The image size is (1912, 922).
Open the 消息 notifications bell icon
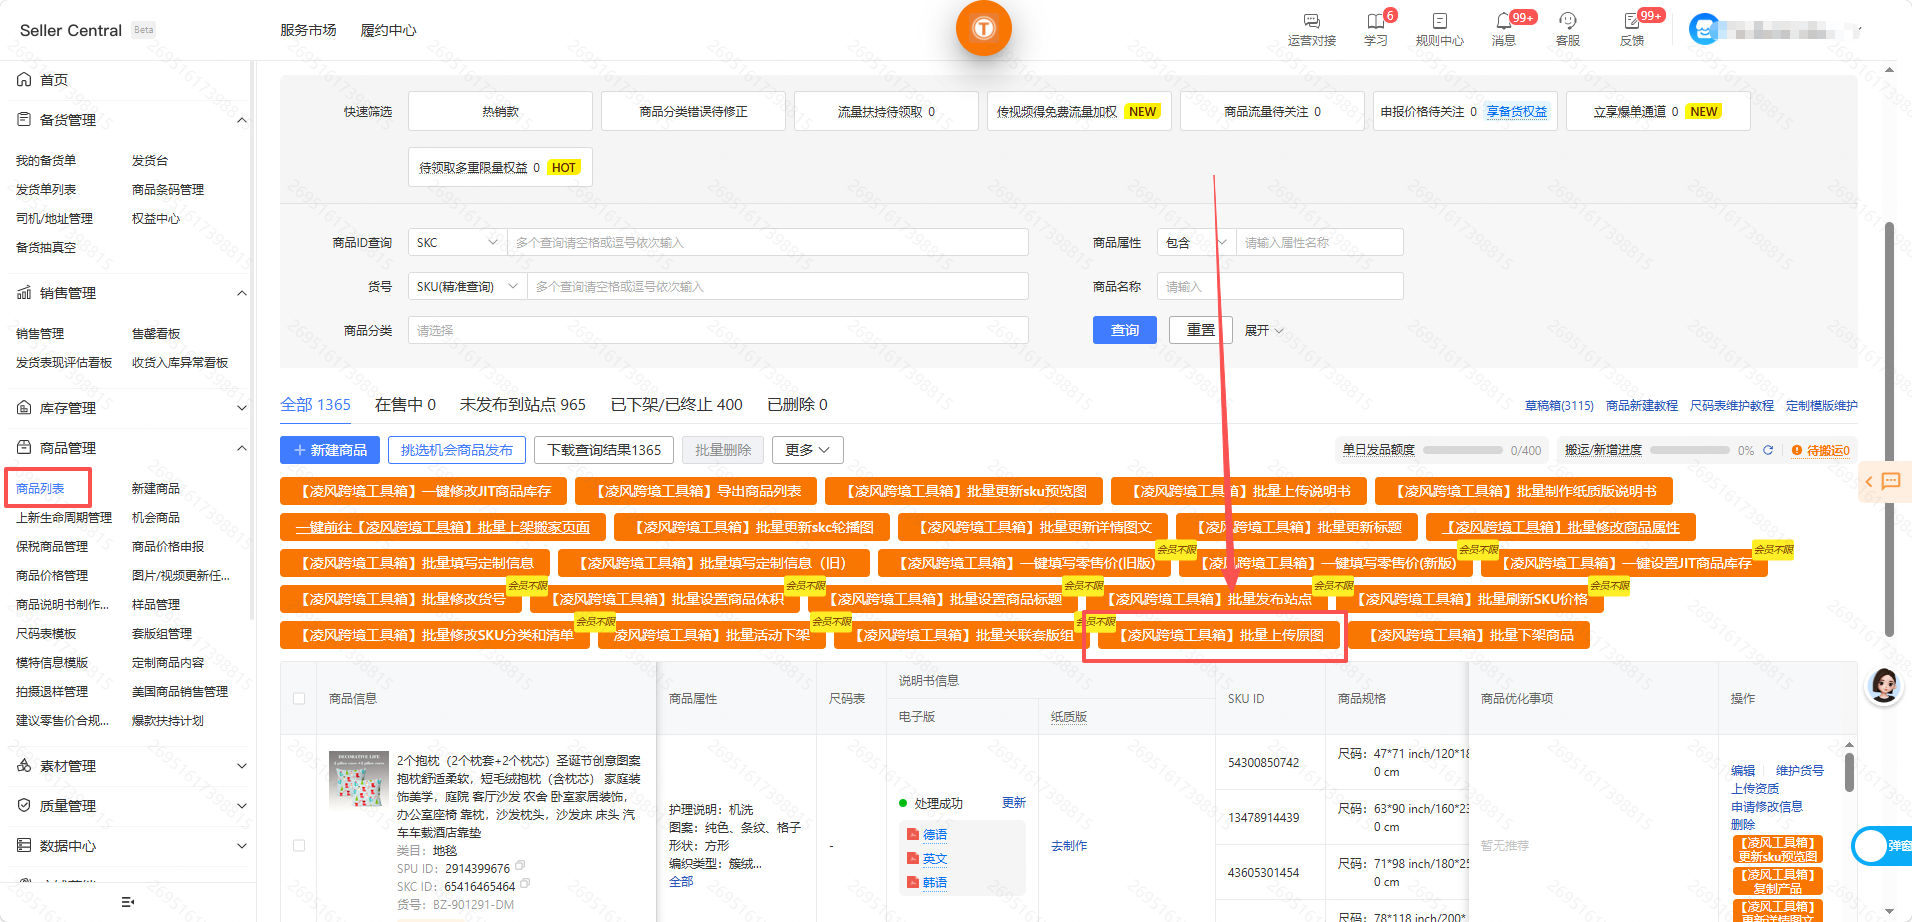tap(1502, 22)
